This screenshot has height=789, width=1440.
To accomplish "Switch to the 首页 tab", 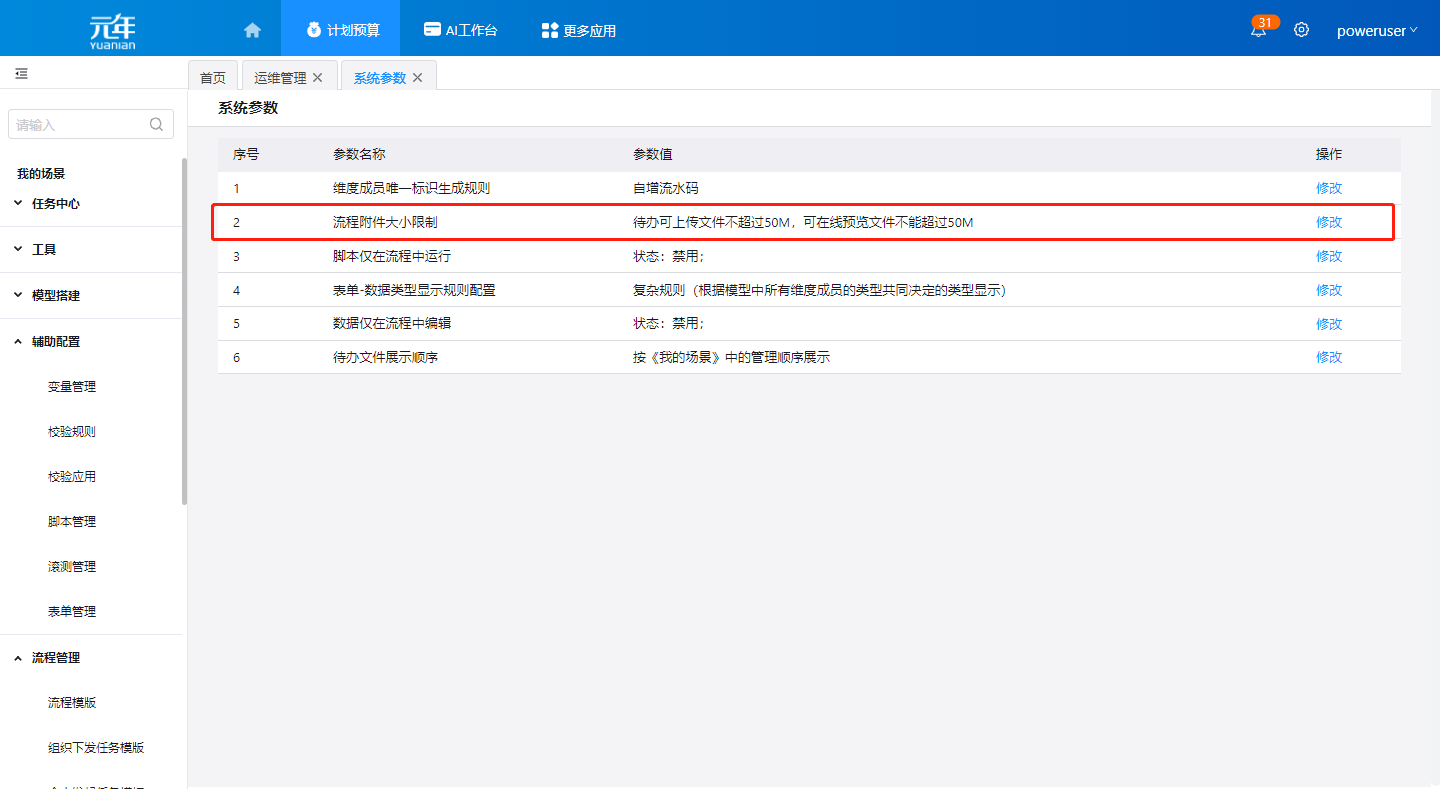I will tap(213, 78).
